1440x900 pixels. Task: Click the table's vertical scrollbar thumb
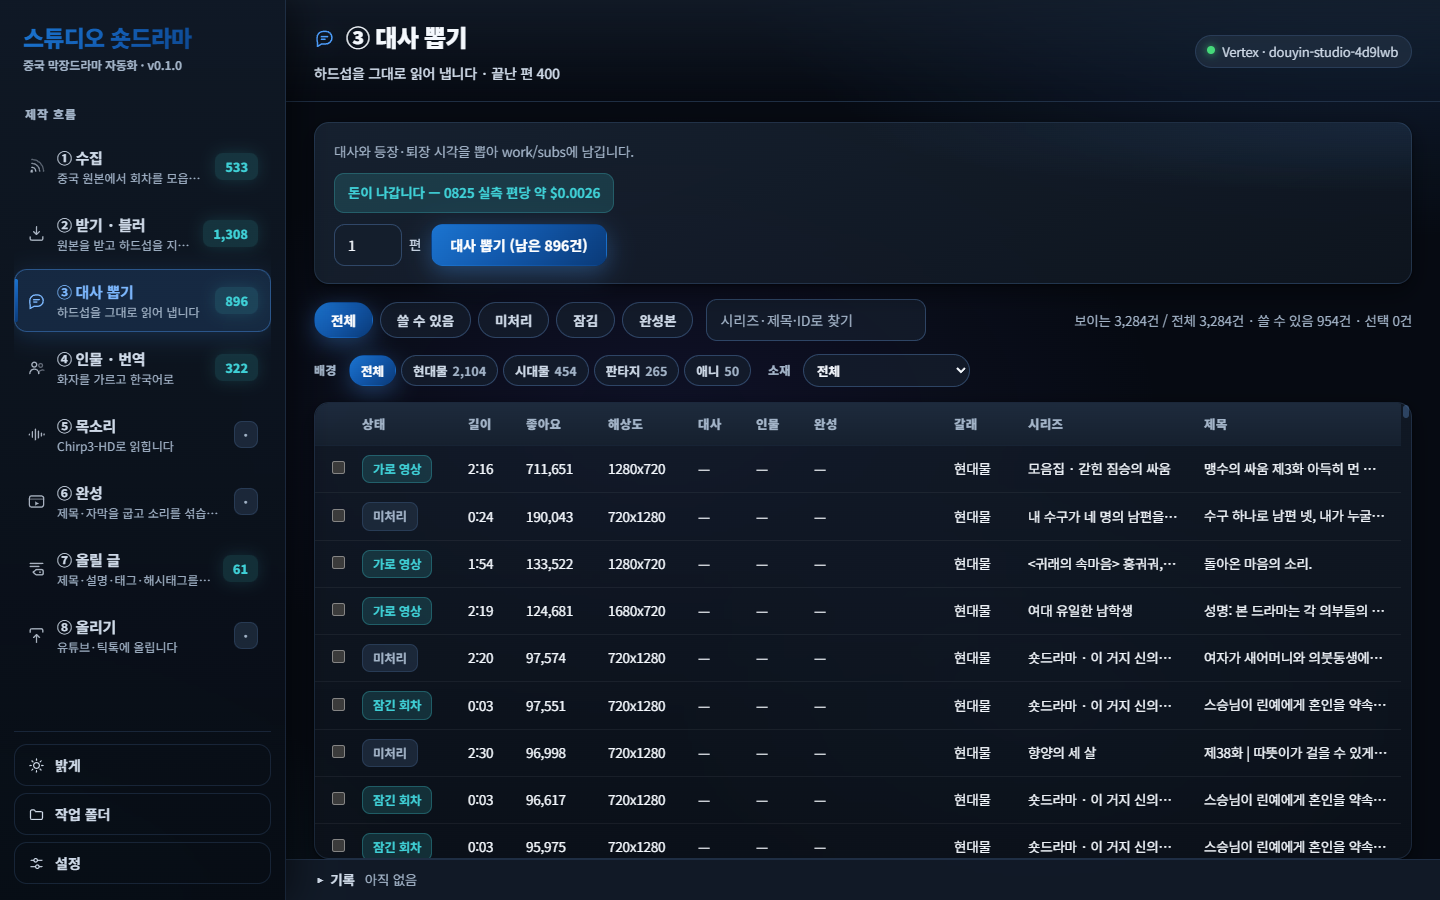pos(1406,411)
